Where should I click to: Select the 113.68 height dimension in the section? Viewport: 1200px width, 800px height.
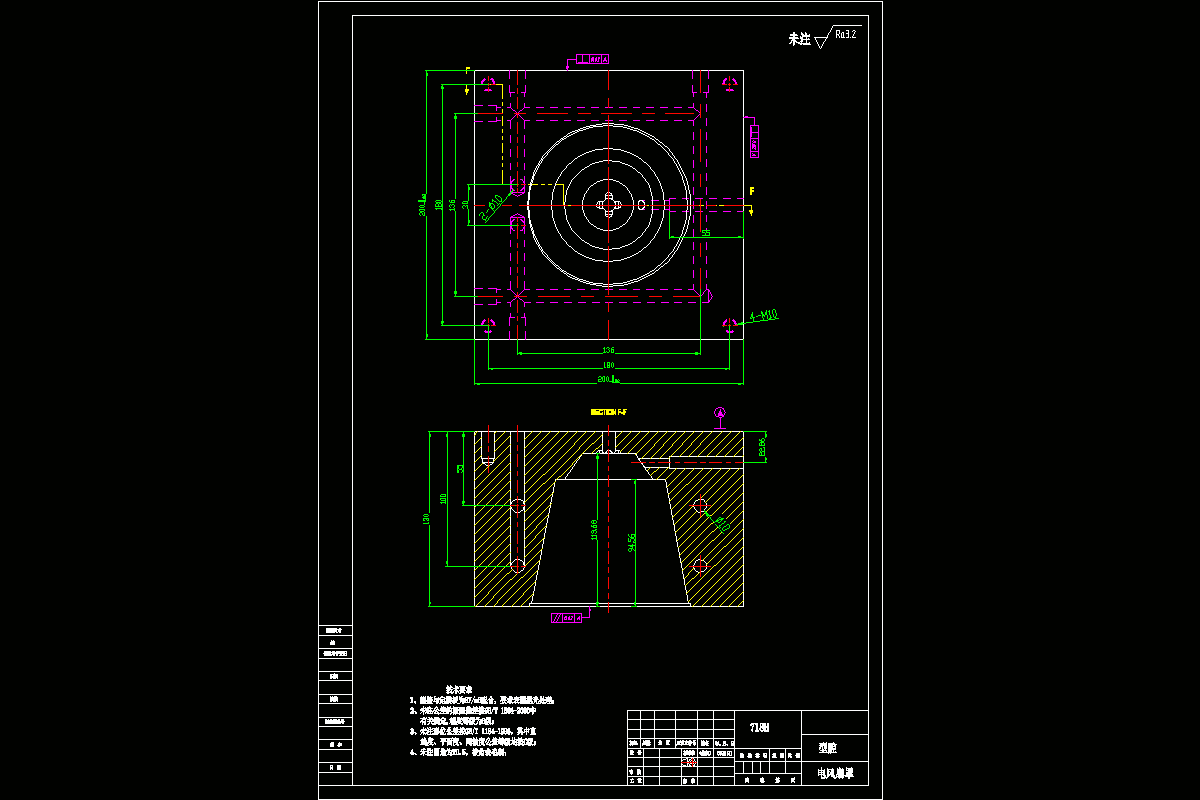coord(594,530)
